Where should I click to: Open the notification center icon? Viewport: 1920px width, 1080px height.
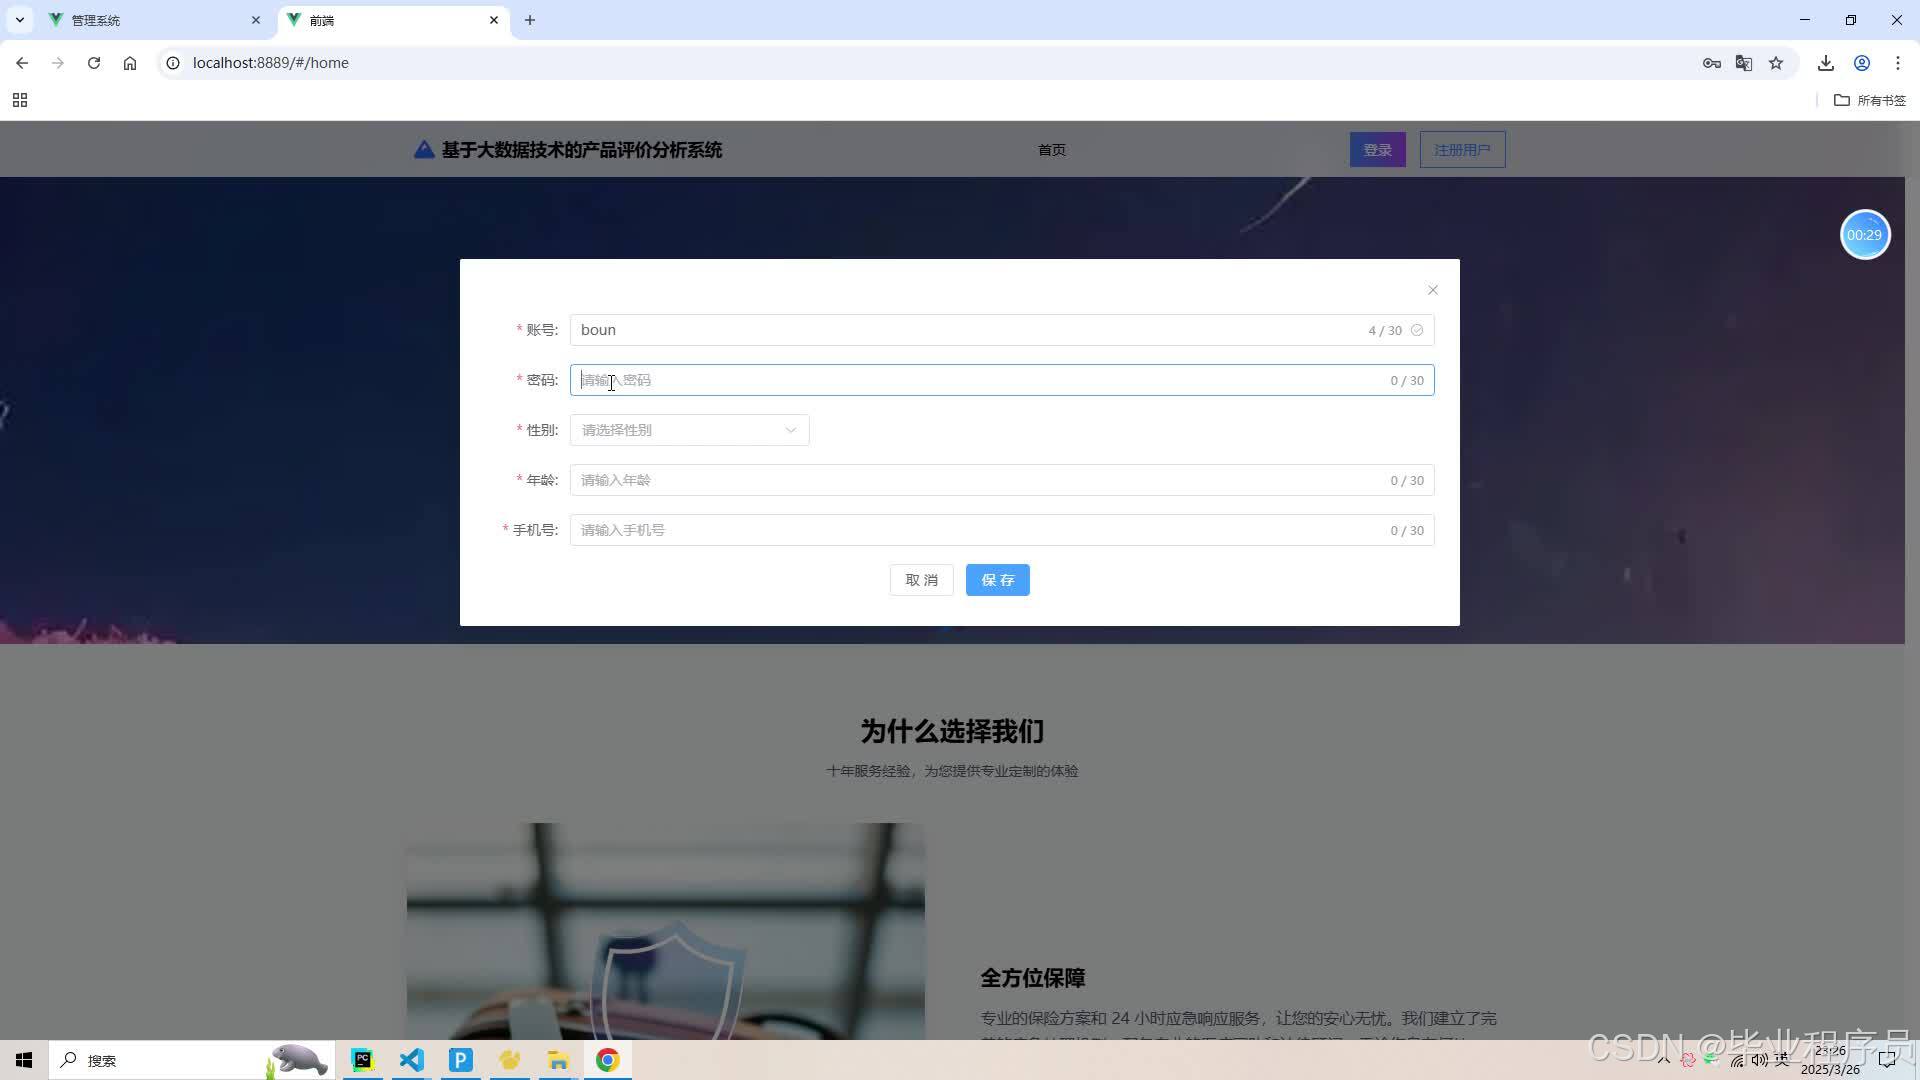pos(1887,1060)
